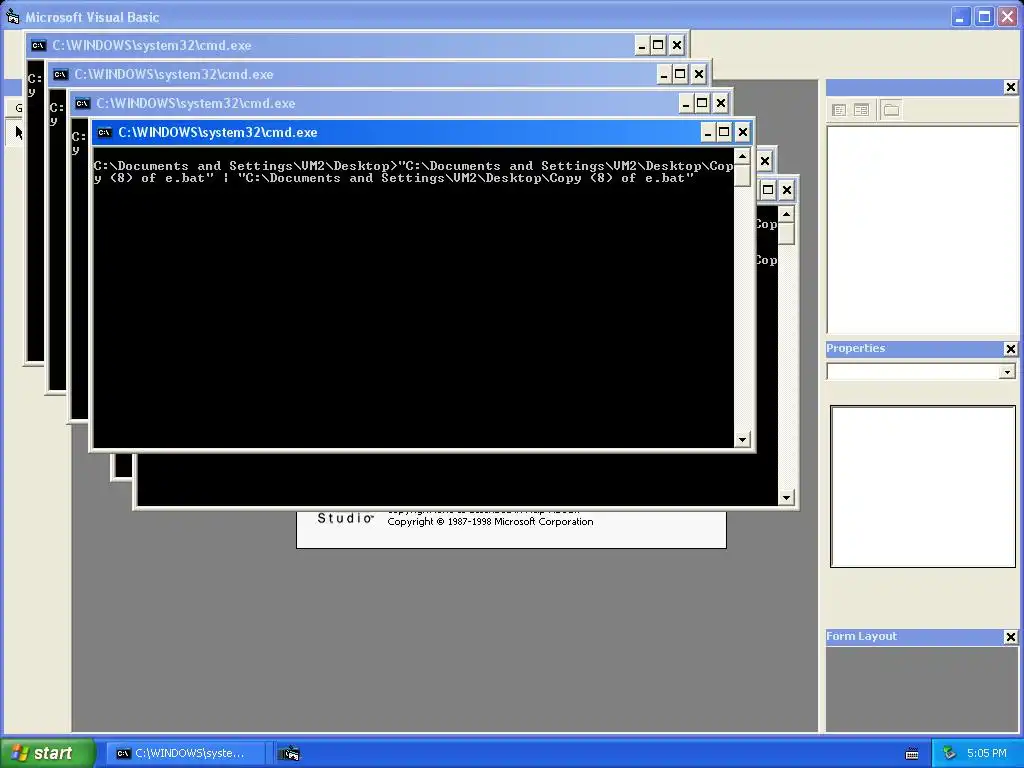Click the Properties object combo box field
1024x768 pixels.
coord(921,372)
